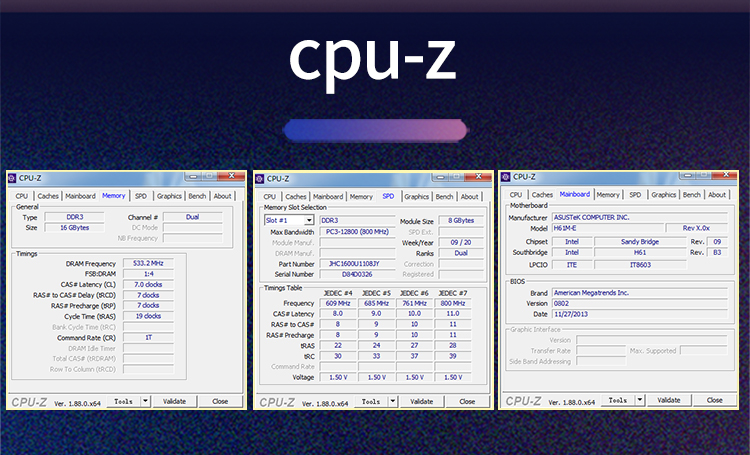
Task: Click the Module Size field 8 GBytes
Action: tap(461, 221)
